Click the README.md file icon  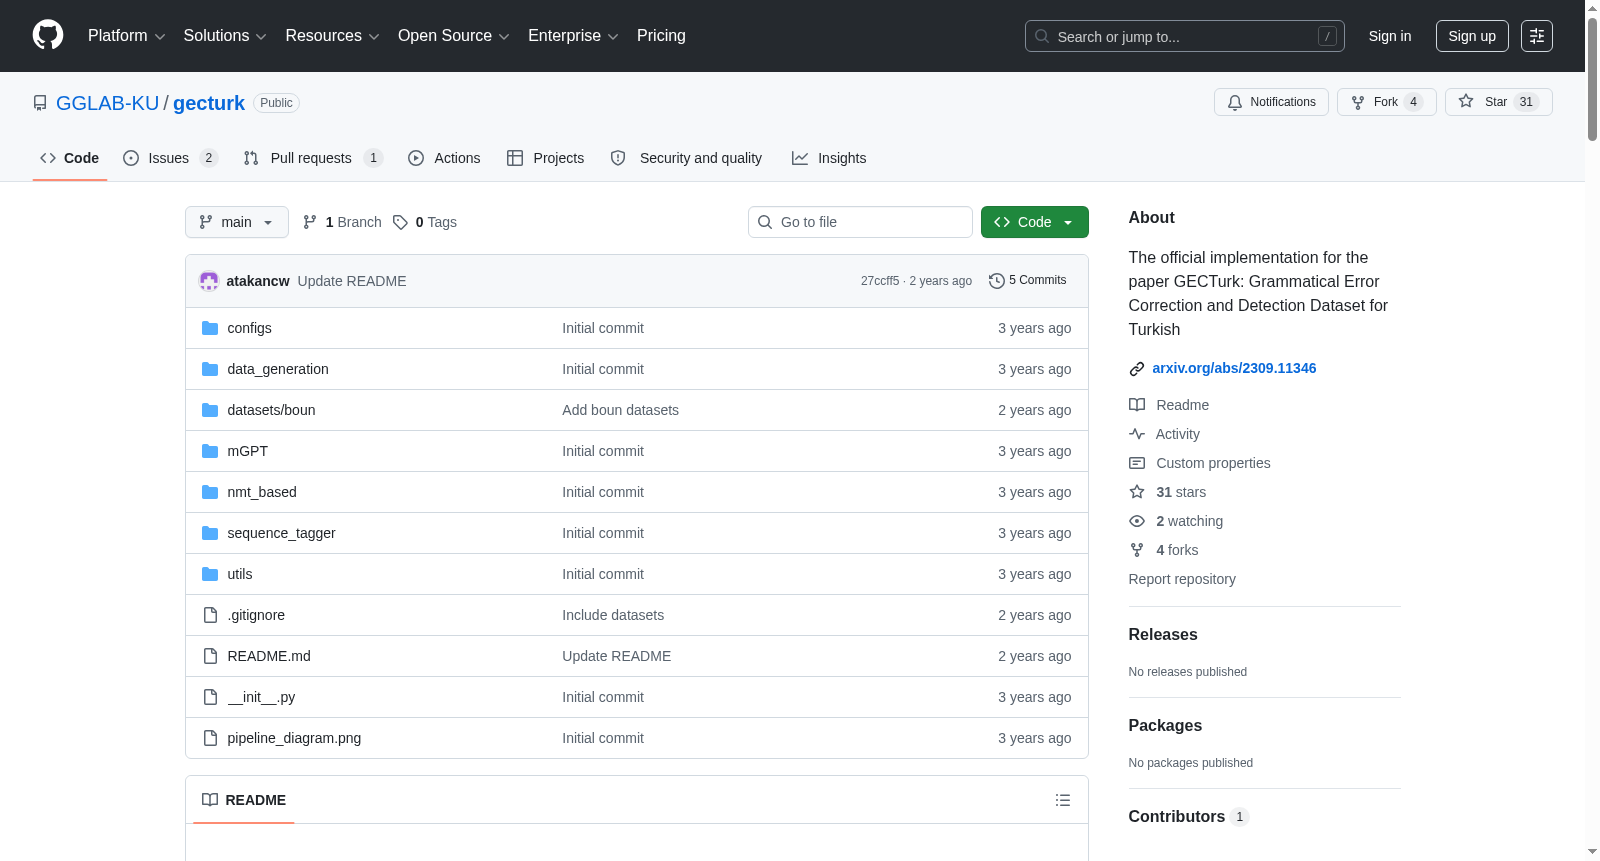pos(210,656)
